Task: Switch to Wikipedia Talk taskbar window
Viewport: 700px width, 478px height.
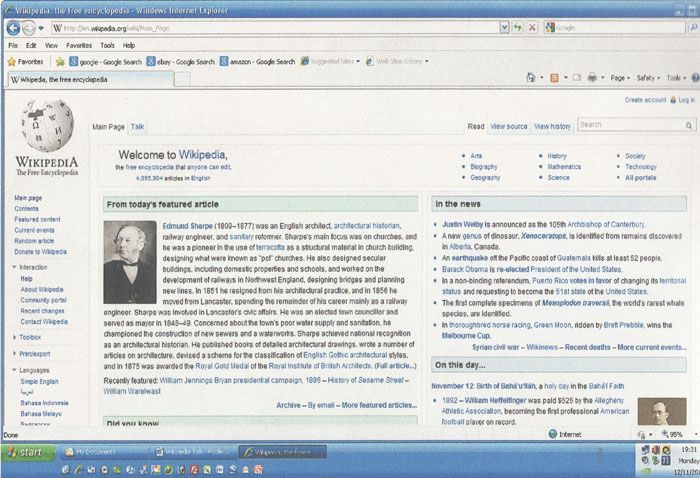Action: [x=193, y=452]
